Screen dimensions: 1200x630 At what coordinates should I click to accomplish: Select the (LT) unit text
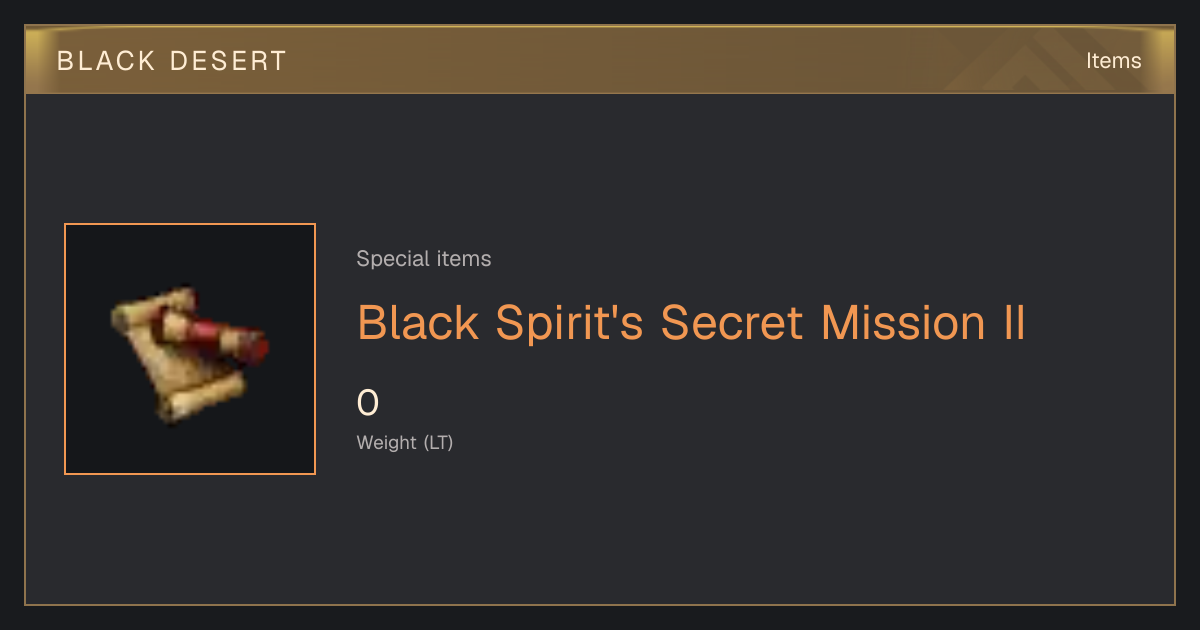point(438,443)
